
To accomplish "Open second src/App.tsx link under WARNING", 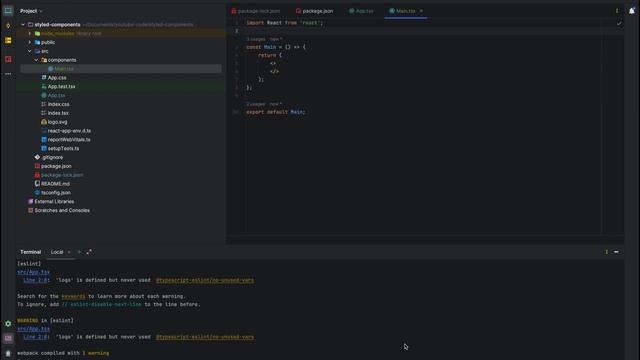I will 33,329.
